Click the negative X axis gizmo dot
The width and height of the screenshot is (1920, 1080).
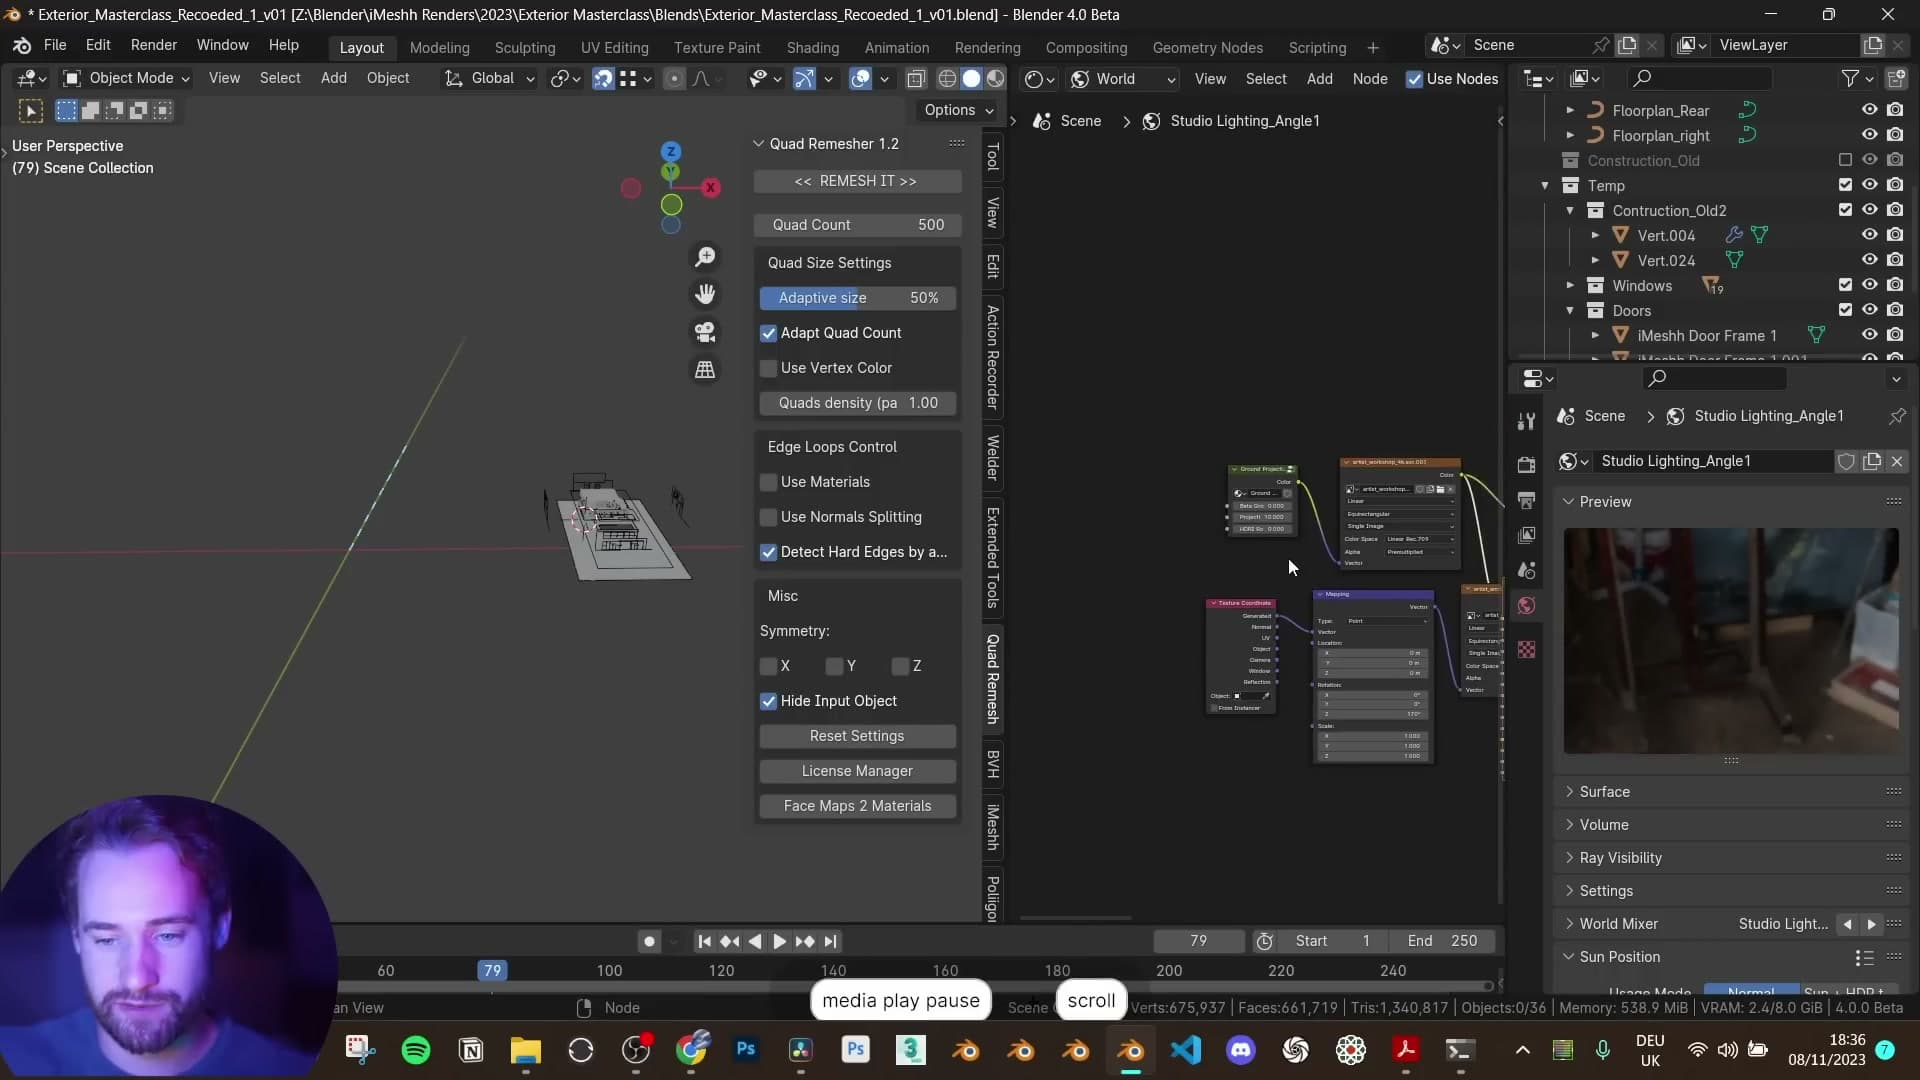pyautogui.click(x=631, y=188)
